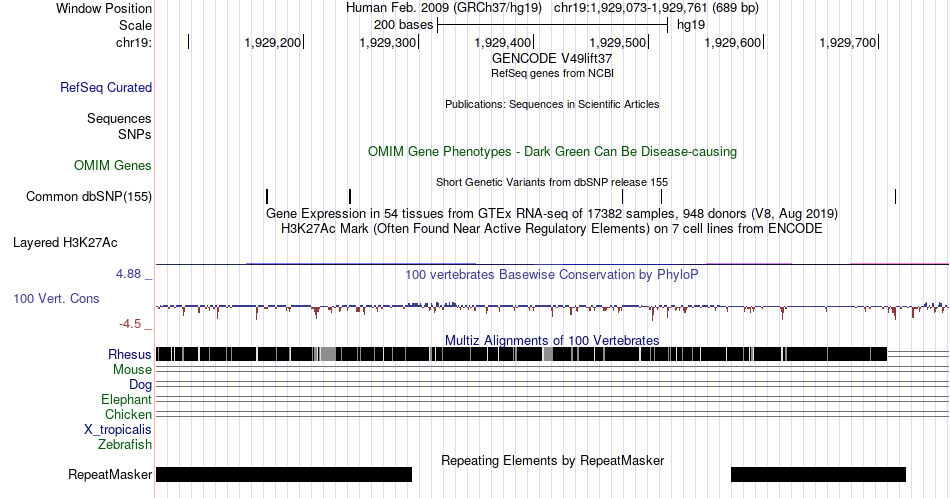Click the dbSNP variant tick below 1,929,300
The width and height of the screenshot is (950, 498).
(350, 196)
